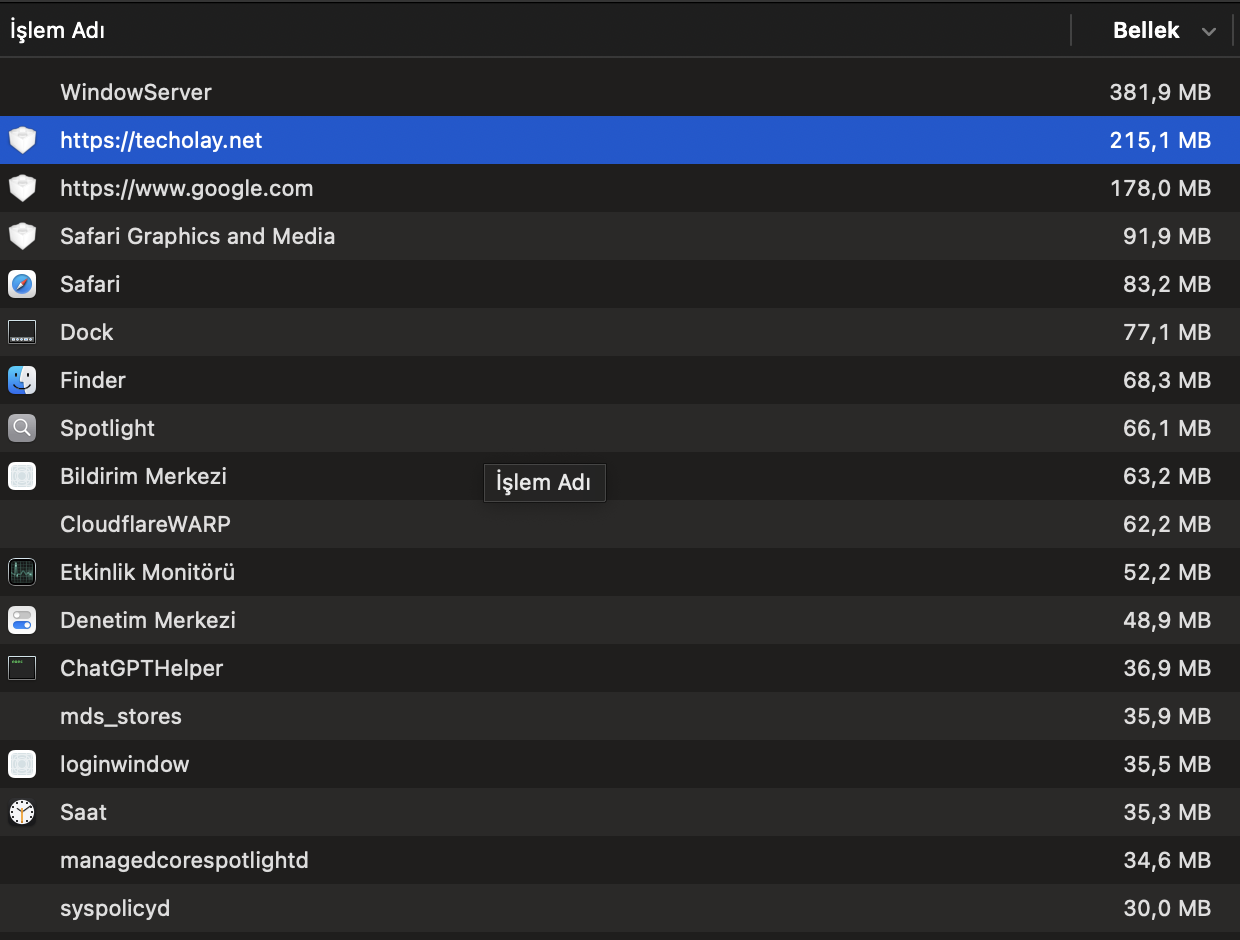Click the Dock process icon
The width and height of the screenshot is (1240, 940).
[x=22, y=332]
